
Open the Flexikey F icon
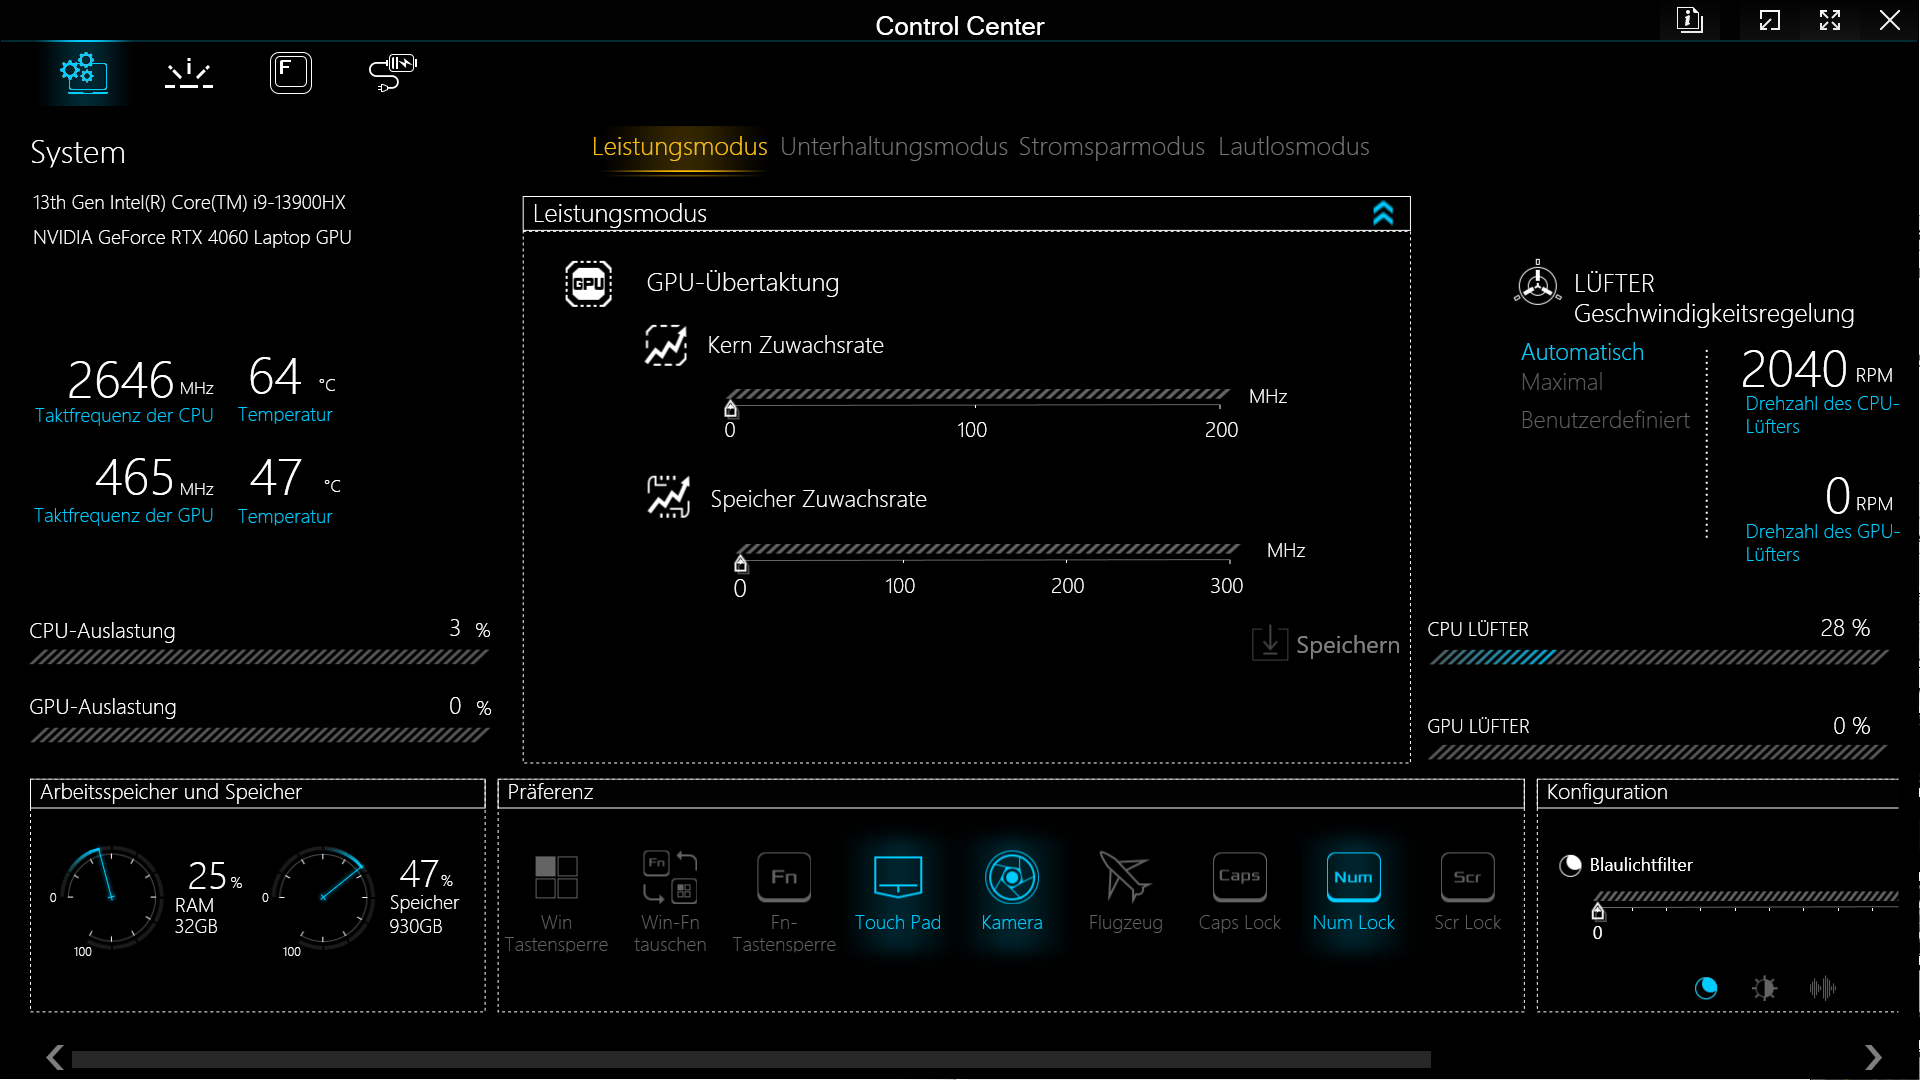(x=290, y=73)
